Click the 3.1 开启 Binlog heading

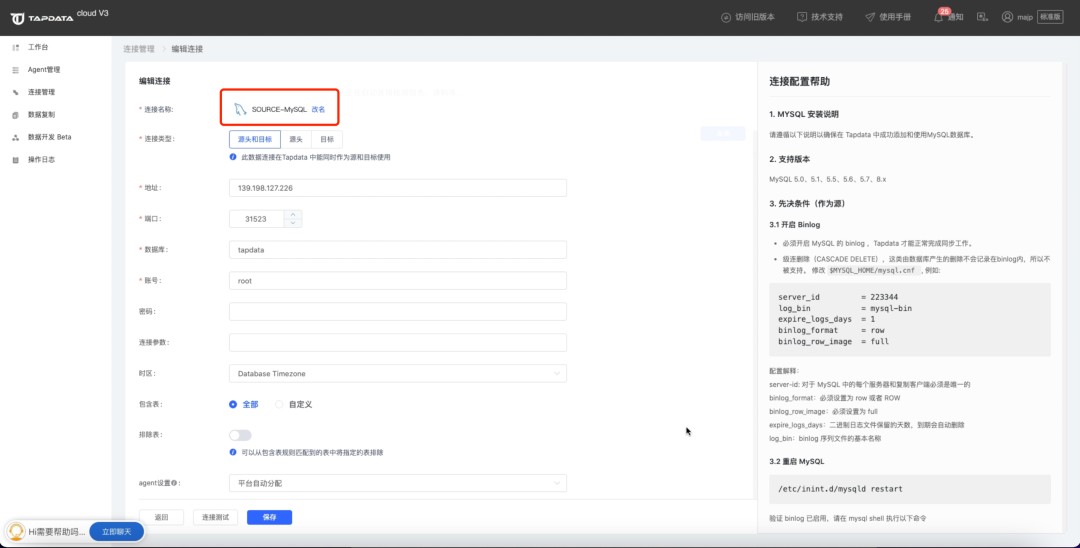tap(795, 224)
